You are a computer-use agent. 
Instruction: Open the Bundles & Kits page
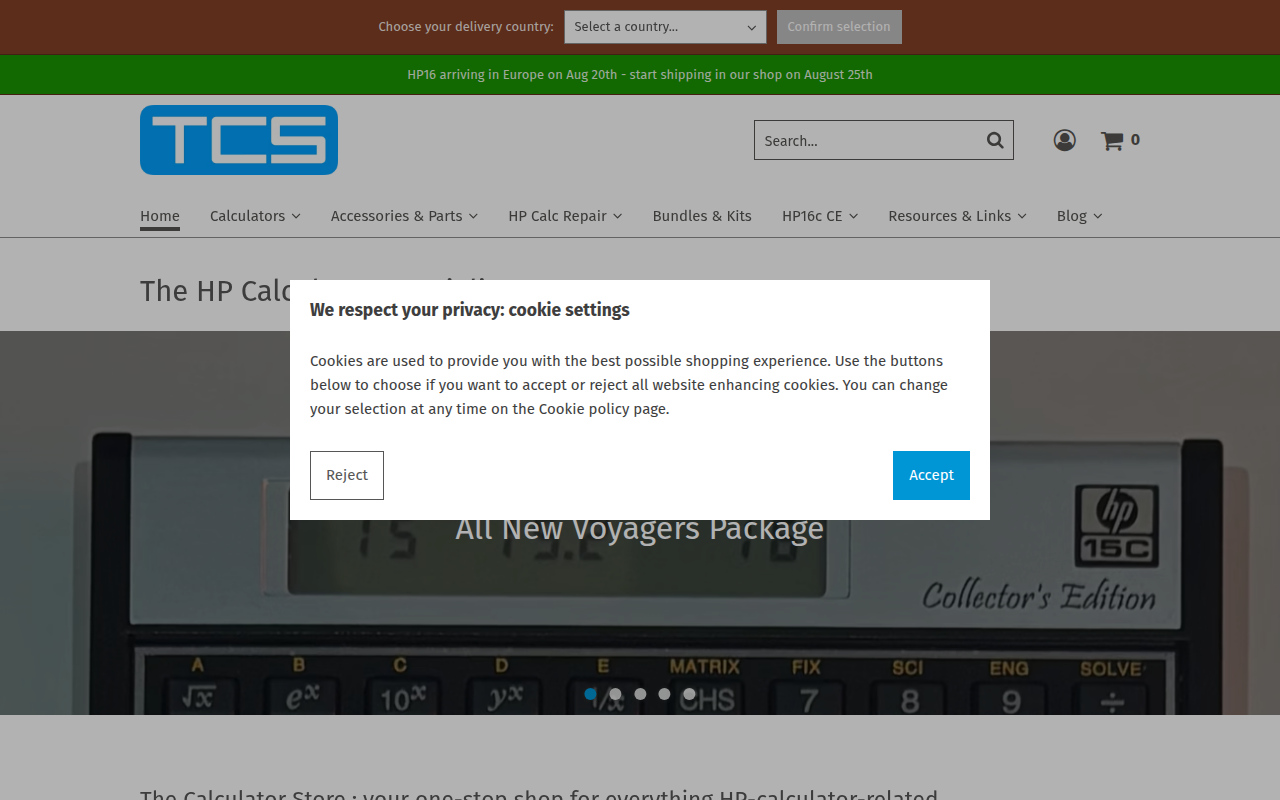(x=702, y=216)
